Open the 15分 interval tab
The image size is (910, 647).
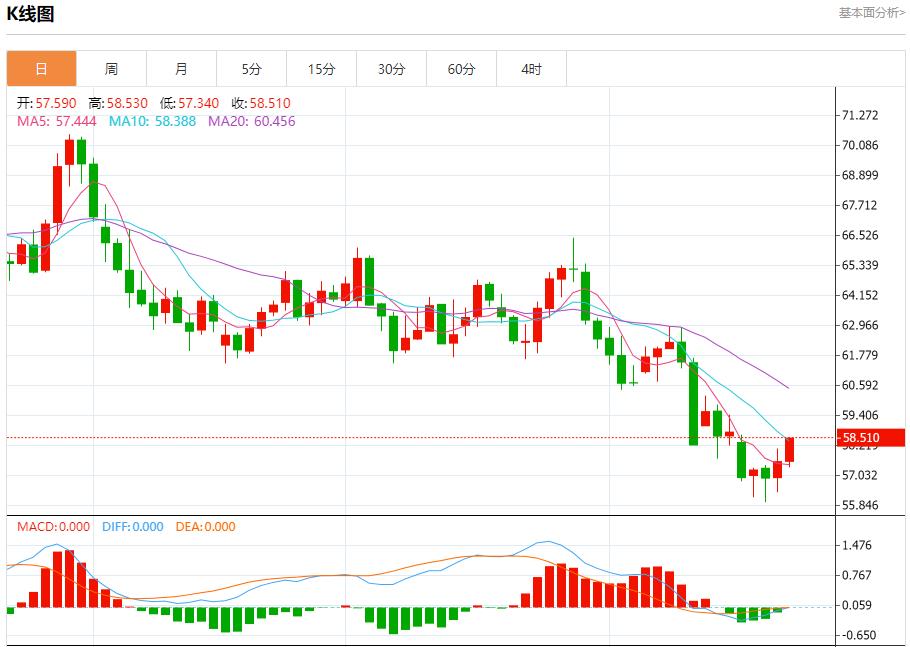click(321, 69)
